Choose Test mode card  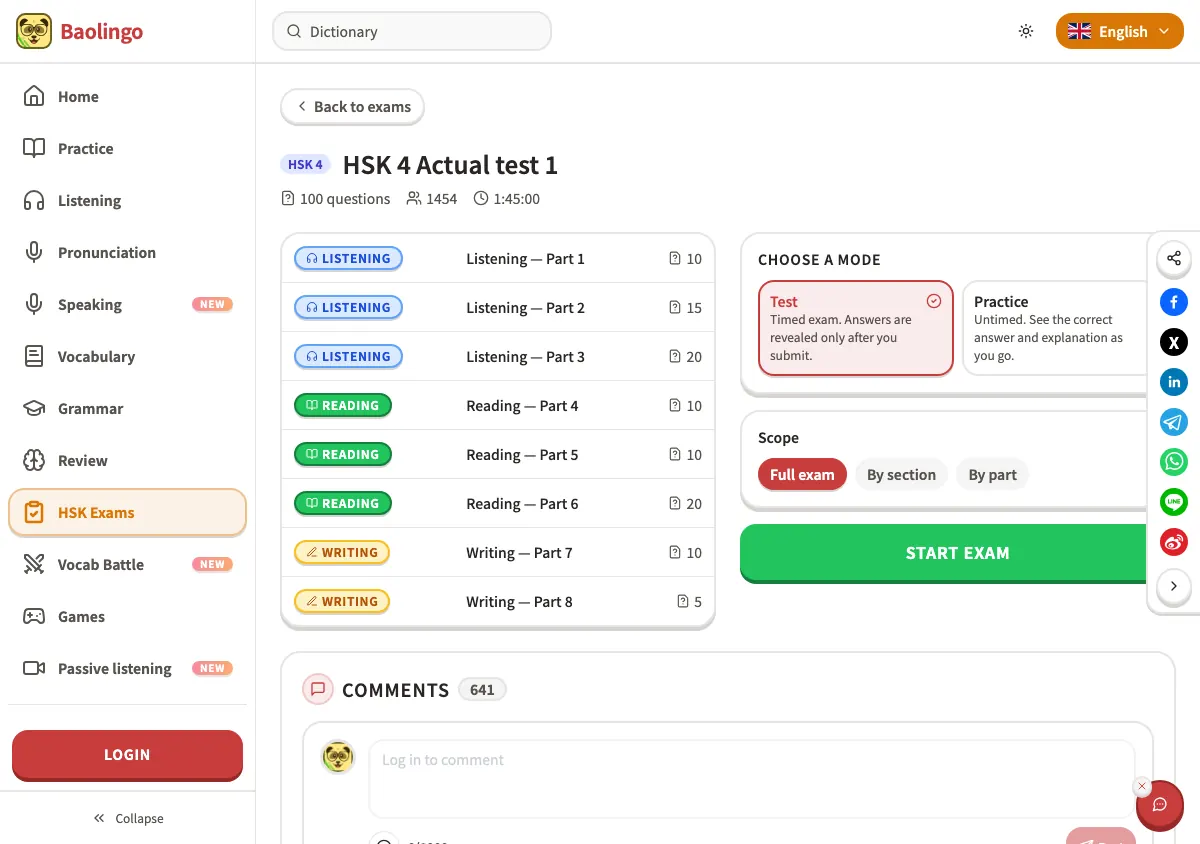(856, 328)
